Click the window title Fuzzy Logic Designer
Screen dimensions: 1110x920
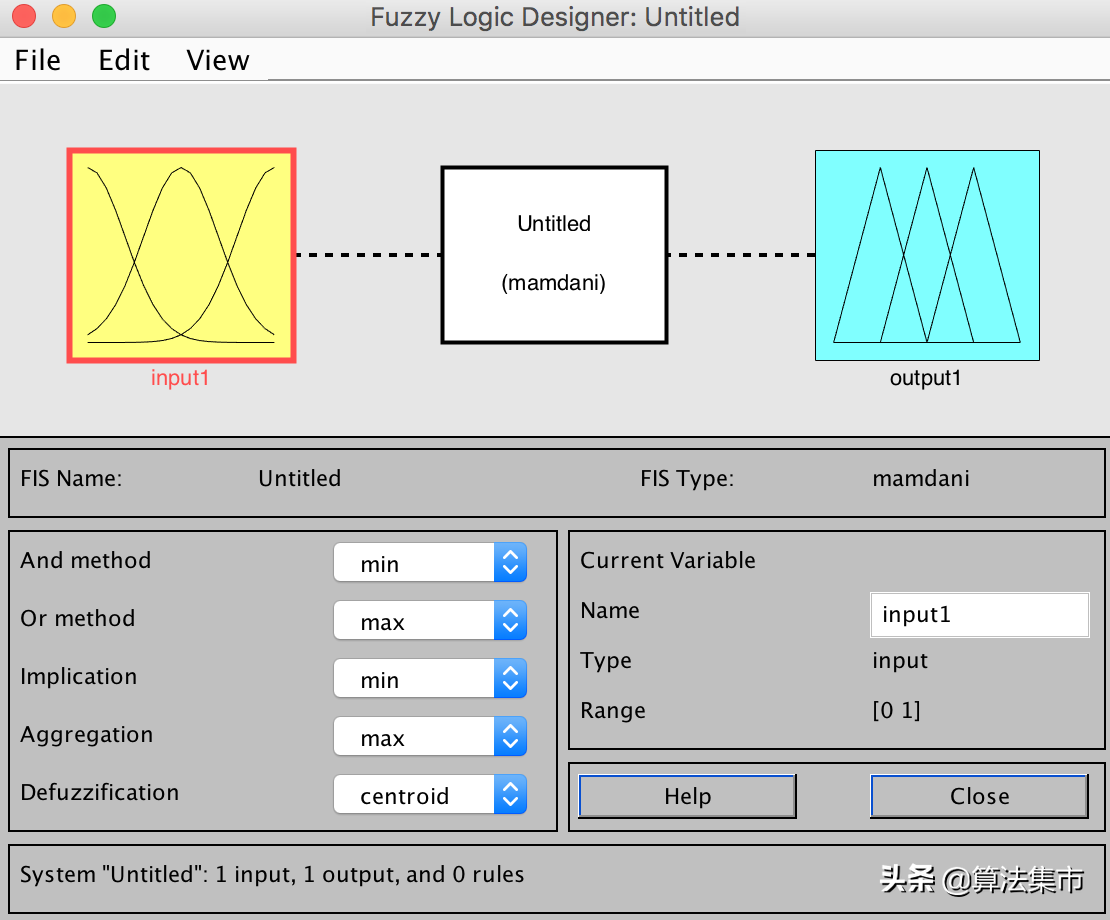click(x=555, y=17)
